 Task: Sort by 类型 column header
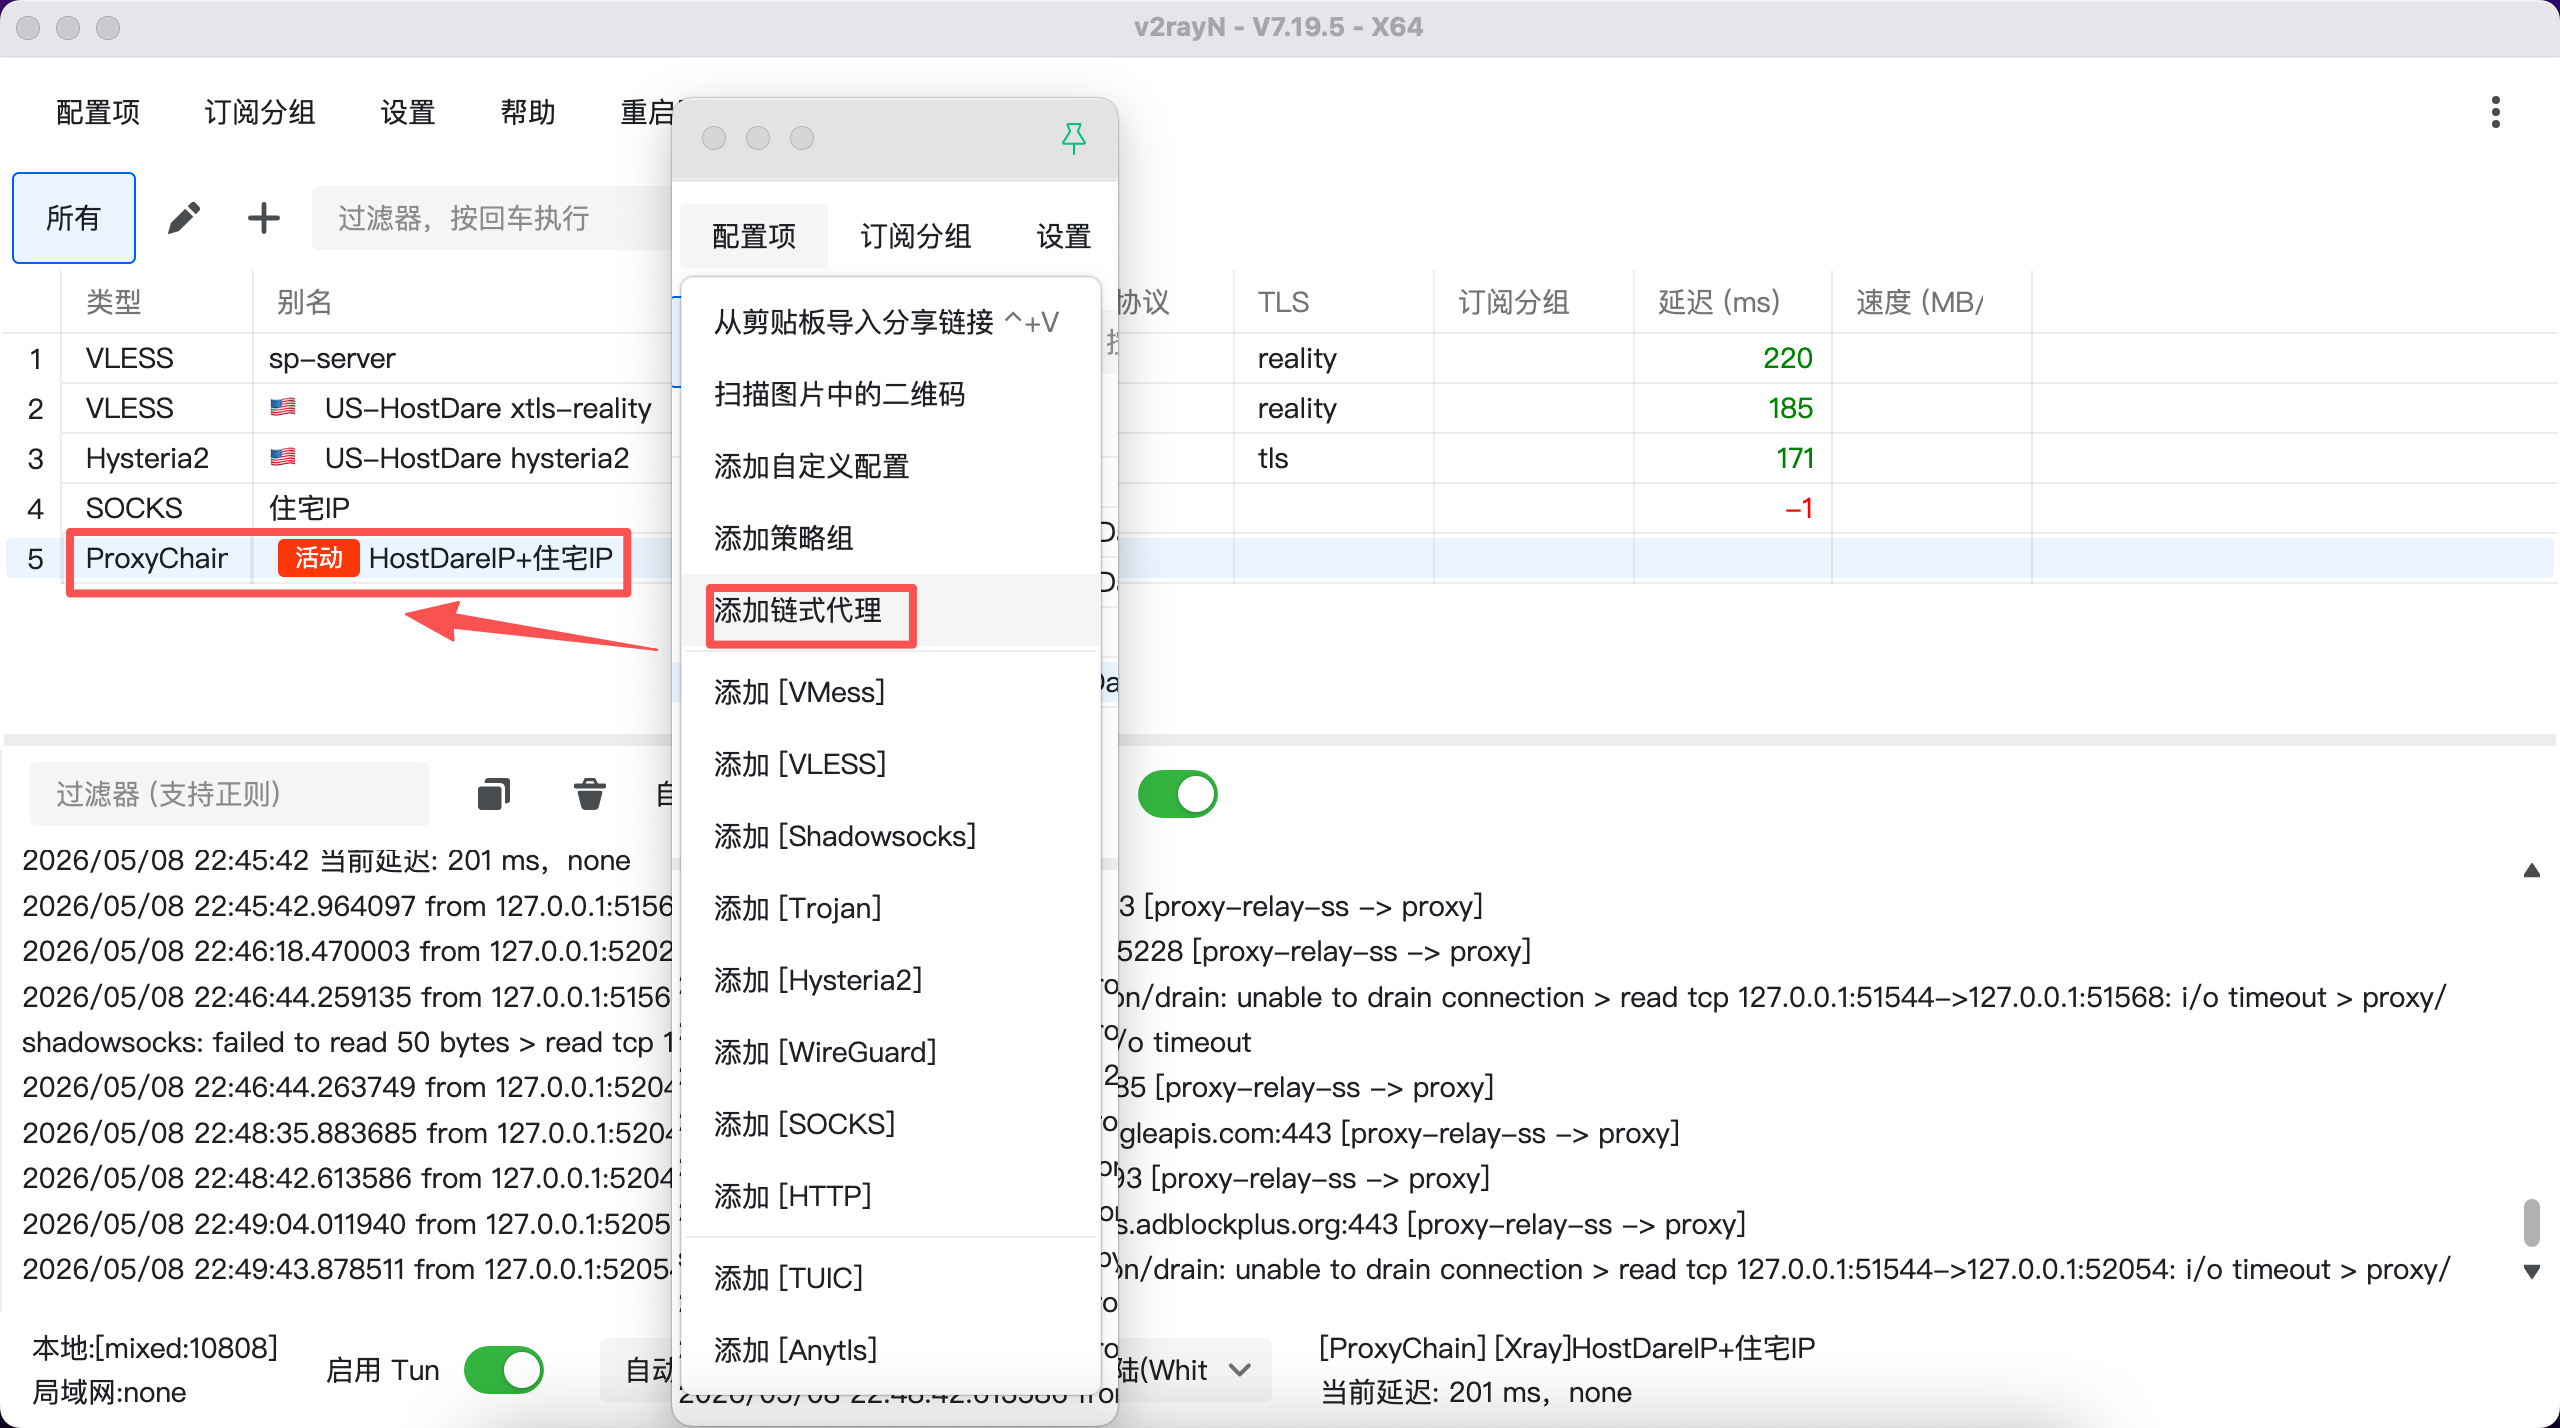click(157, 302)
